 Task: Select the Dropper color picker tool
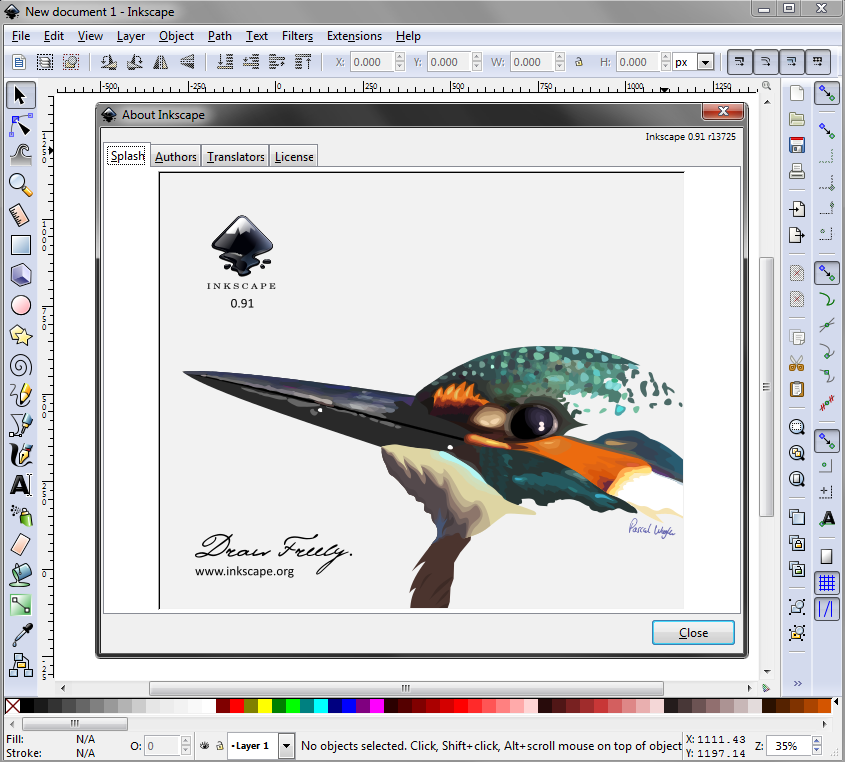(x=21, y=633)
